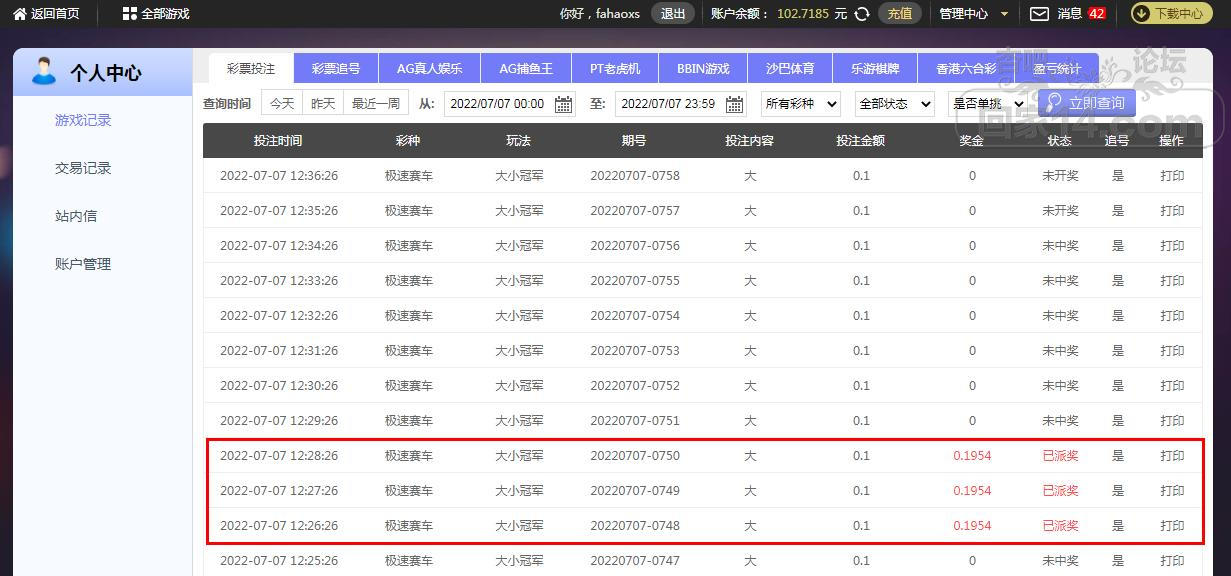Image resolution: width=1231 pixels, height=576 pixels.
Task: Expand the 管理中心 dropdown menu
Action: [974, 14]
